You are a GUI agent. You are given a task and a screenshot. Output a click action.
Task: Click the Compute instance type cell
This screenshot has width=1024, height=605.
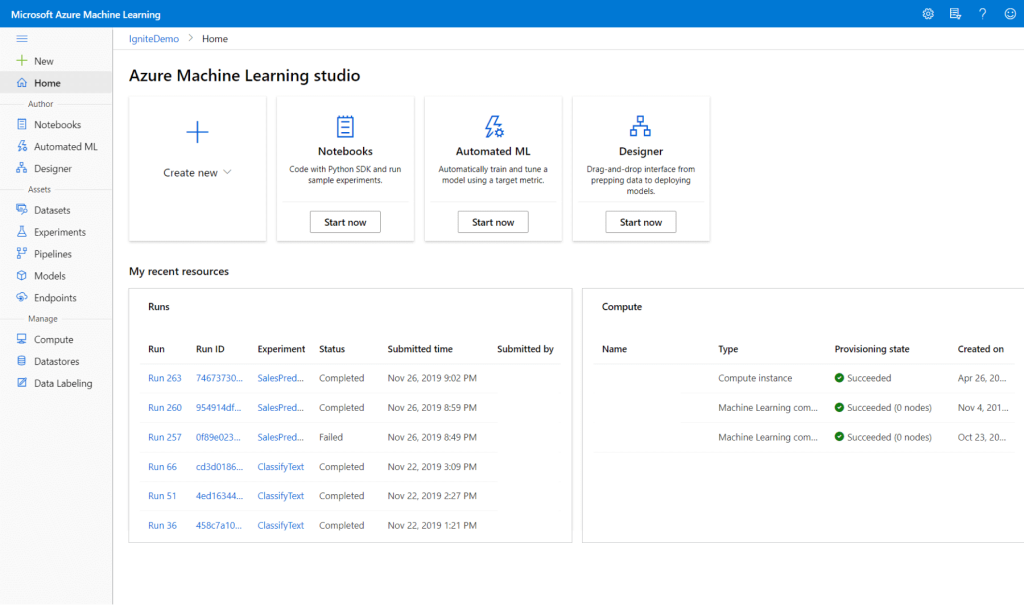pos(755,378)
